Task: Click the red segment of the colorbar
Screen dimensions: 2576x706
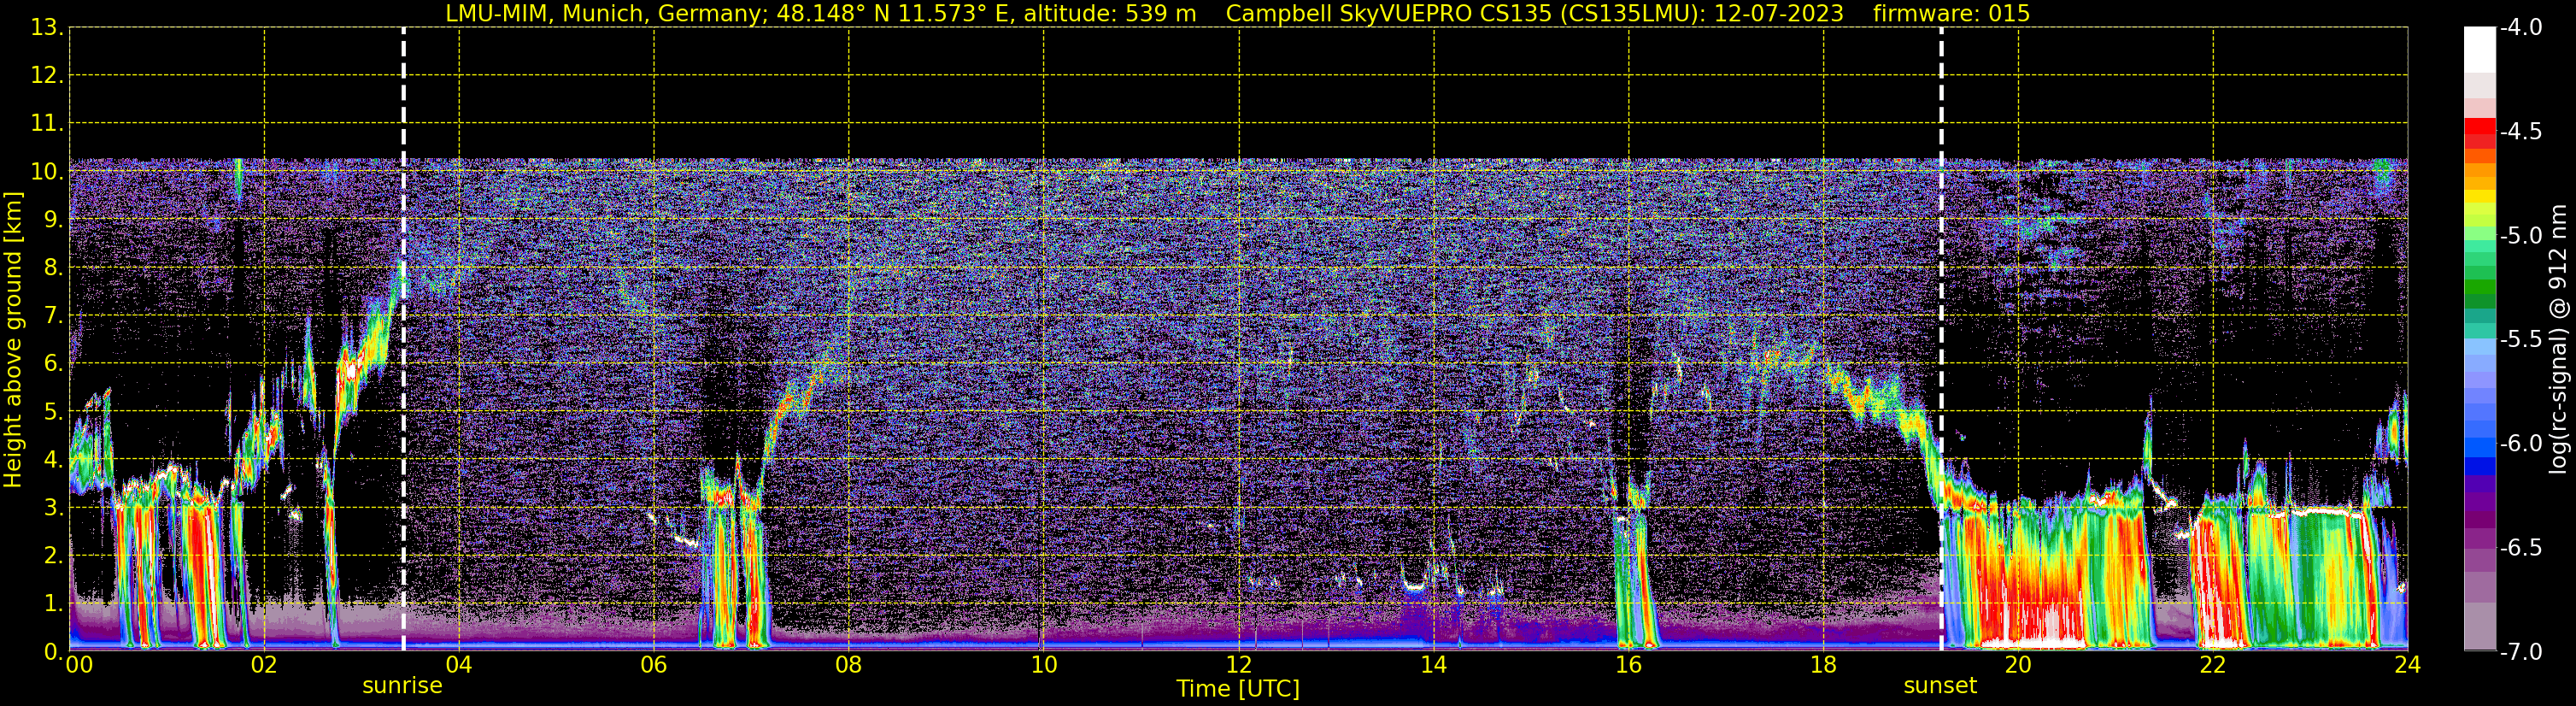Action: click(x=2480, y=126)
